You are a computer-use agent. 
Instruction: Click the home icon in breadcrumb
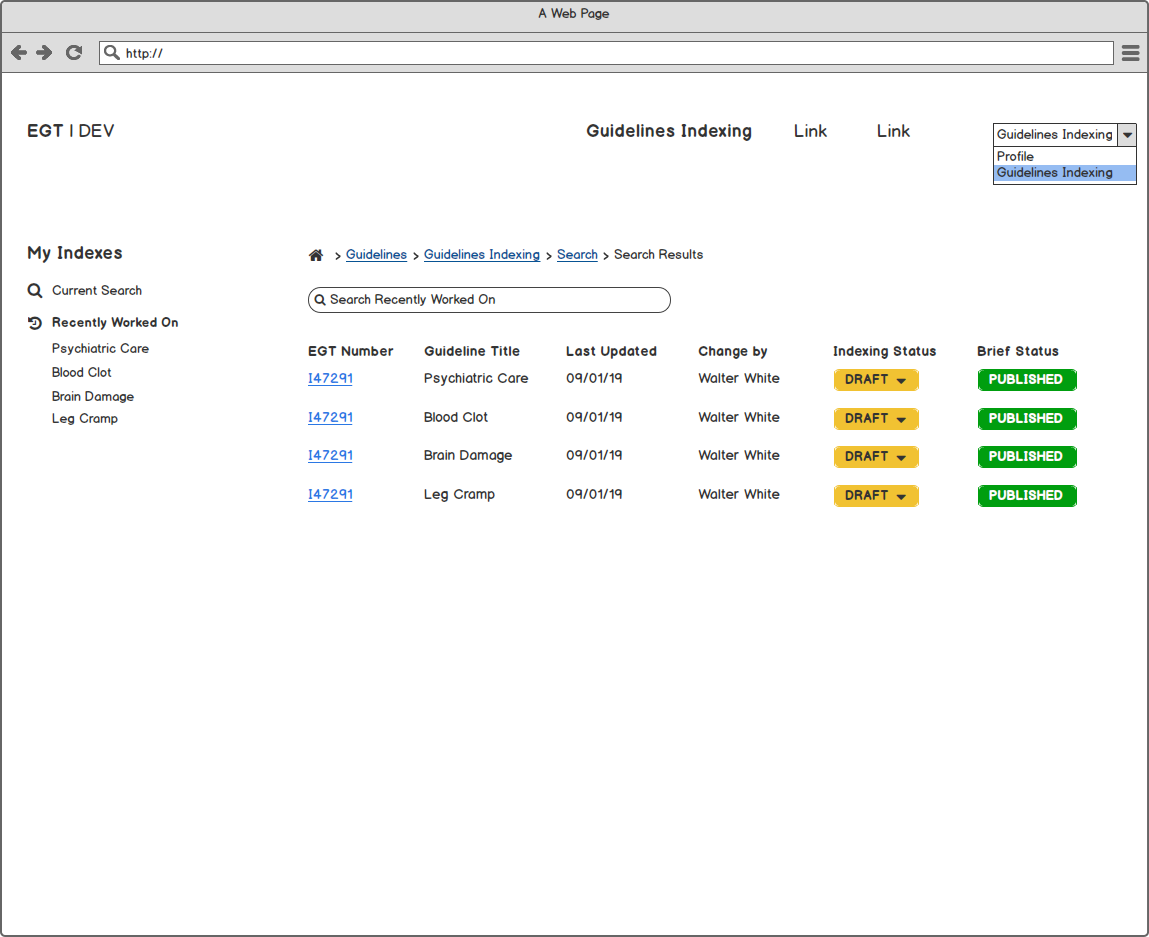point(316,256)
